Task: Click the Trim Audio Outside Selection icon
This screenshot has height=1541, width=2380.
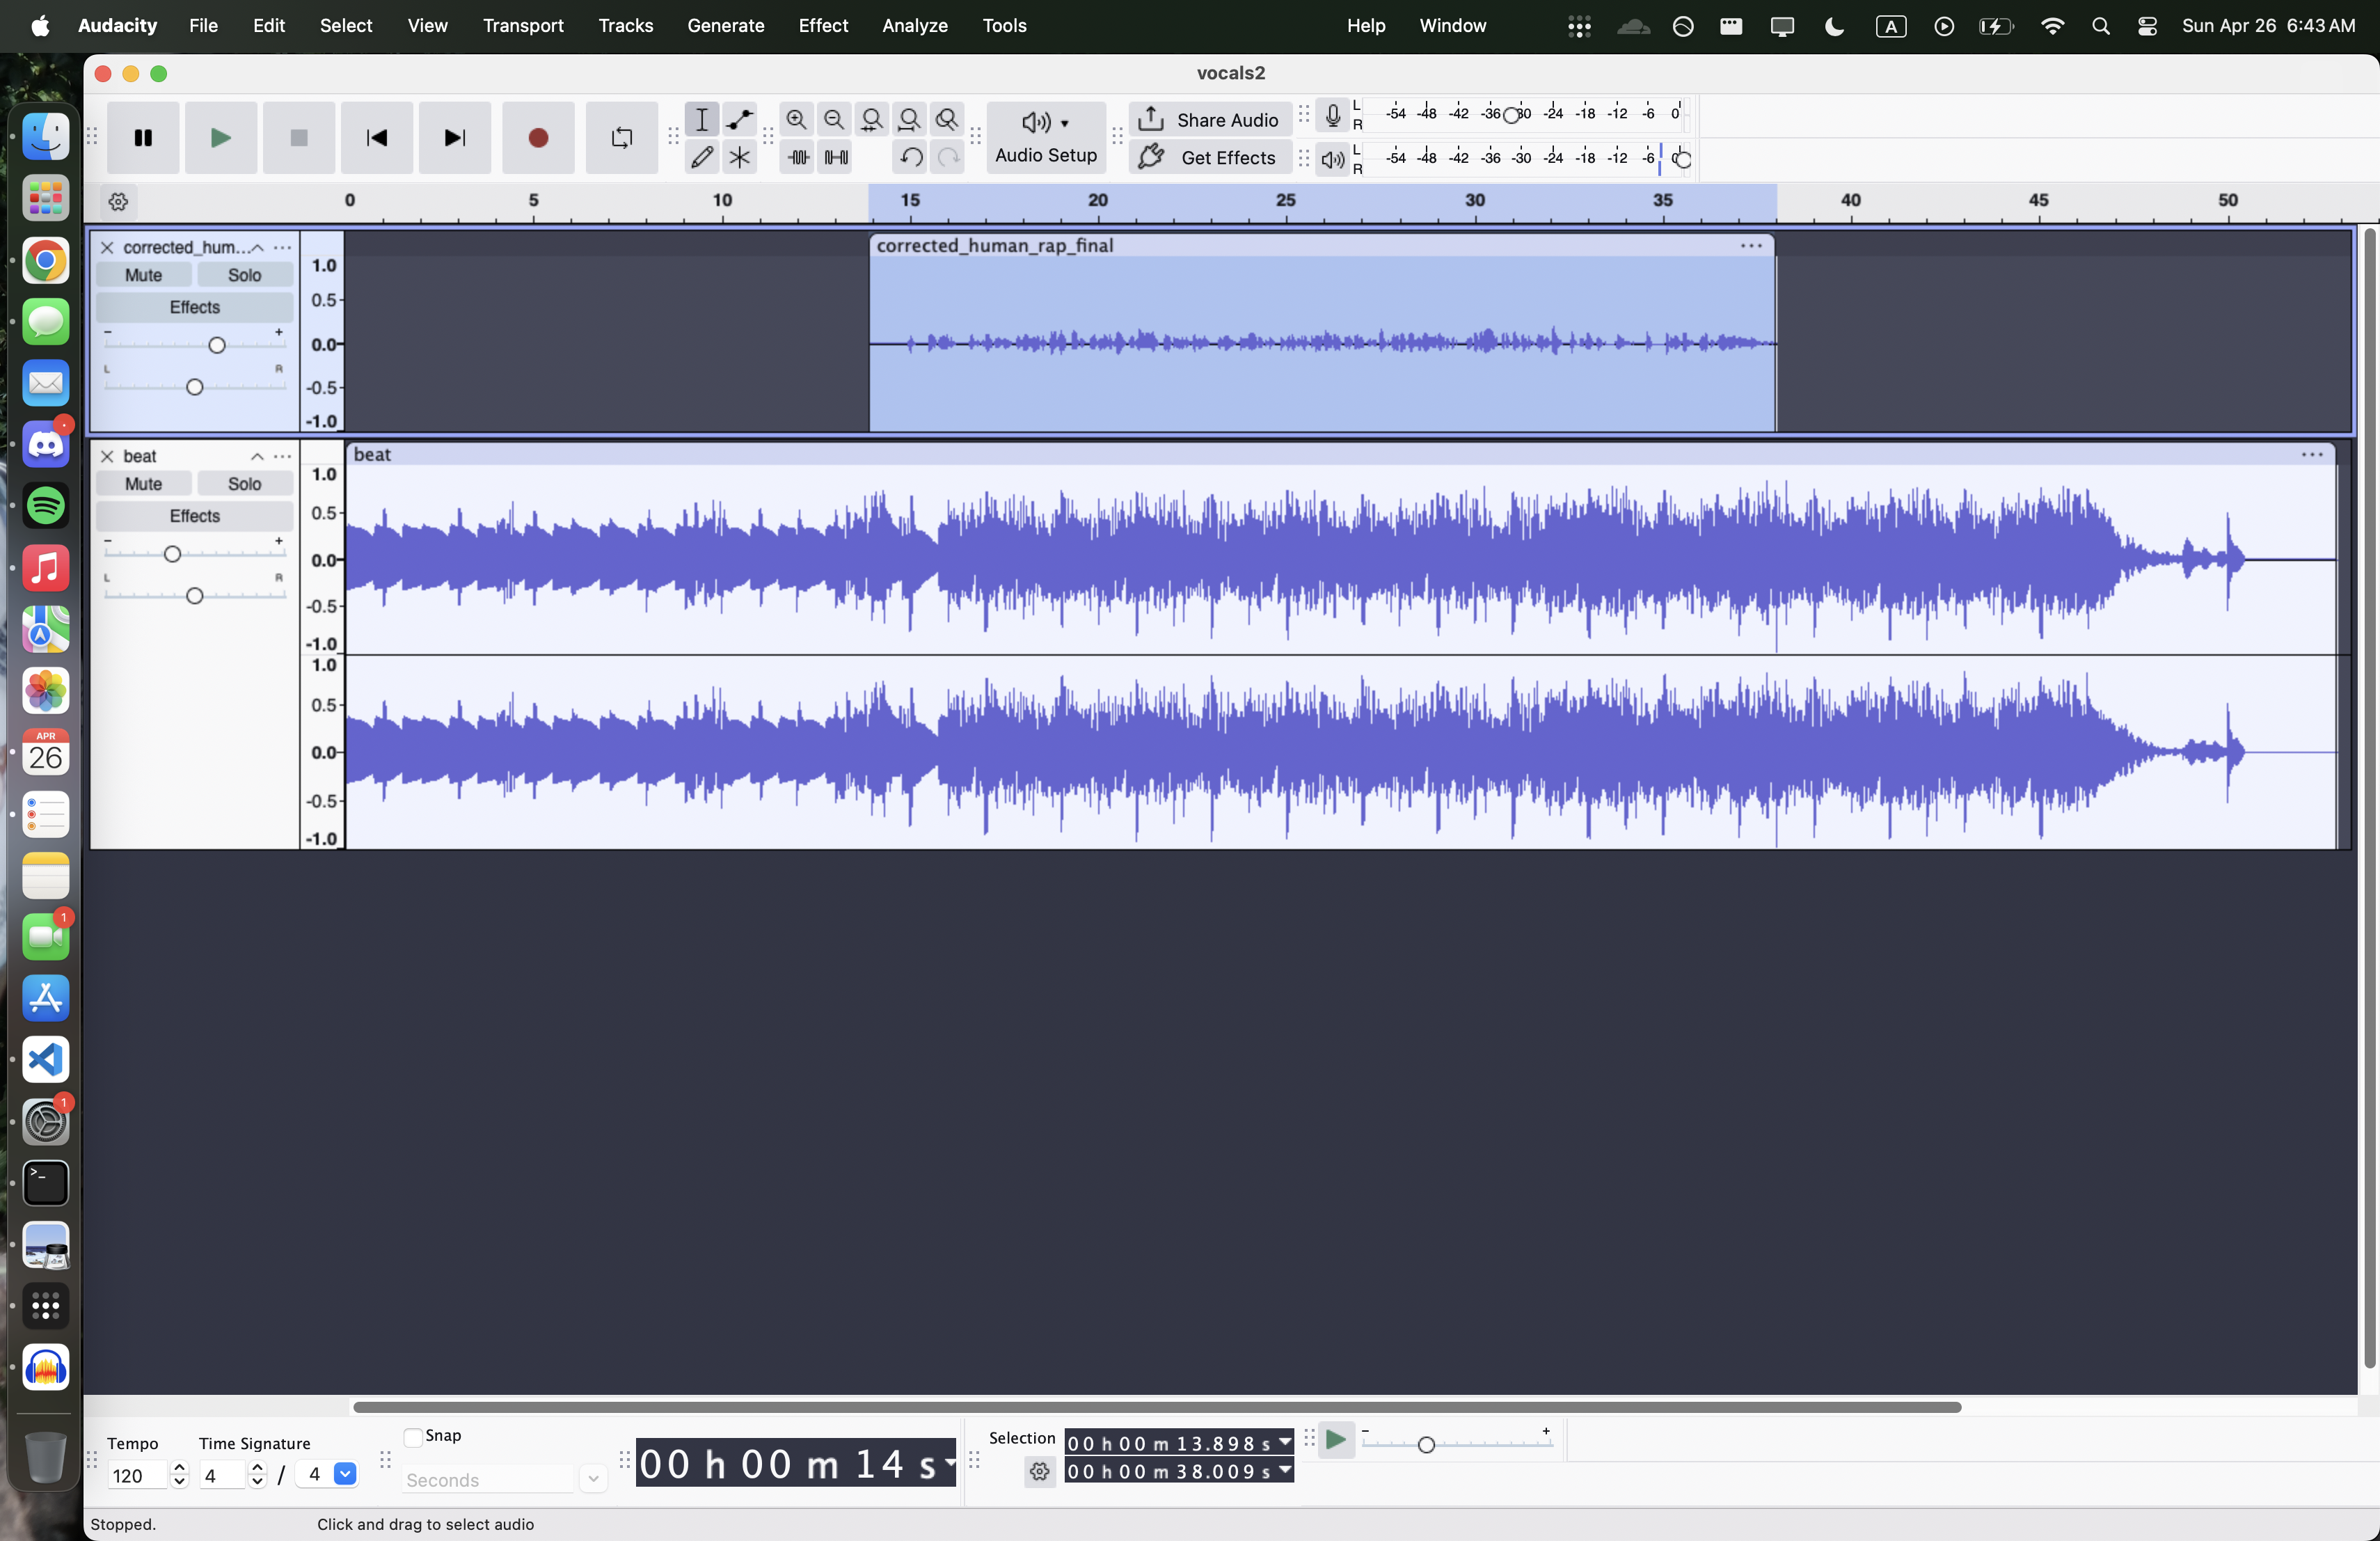Action: 797,157
